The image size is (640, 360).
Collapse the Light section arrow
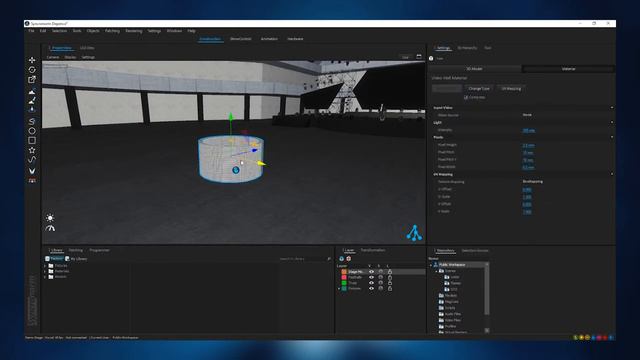(612, 122)
